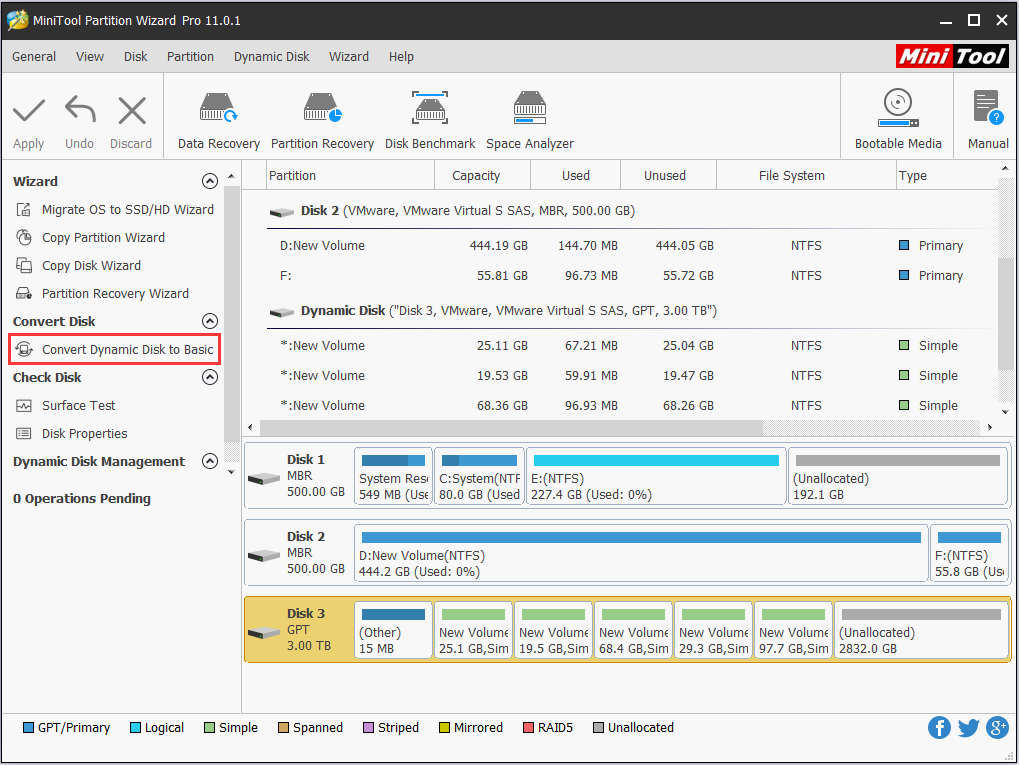Collapse the Check Disk section
This screenshot has height=765, width=1019.
(209, 377)
